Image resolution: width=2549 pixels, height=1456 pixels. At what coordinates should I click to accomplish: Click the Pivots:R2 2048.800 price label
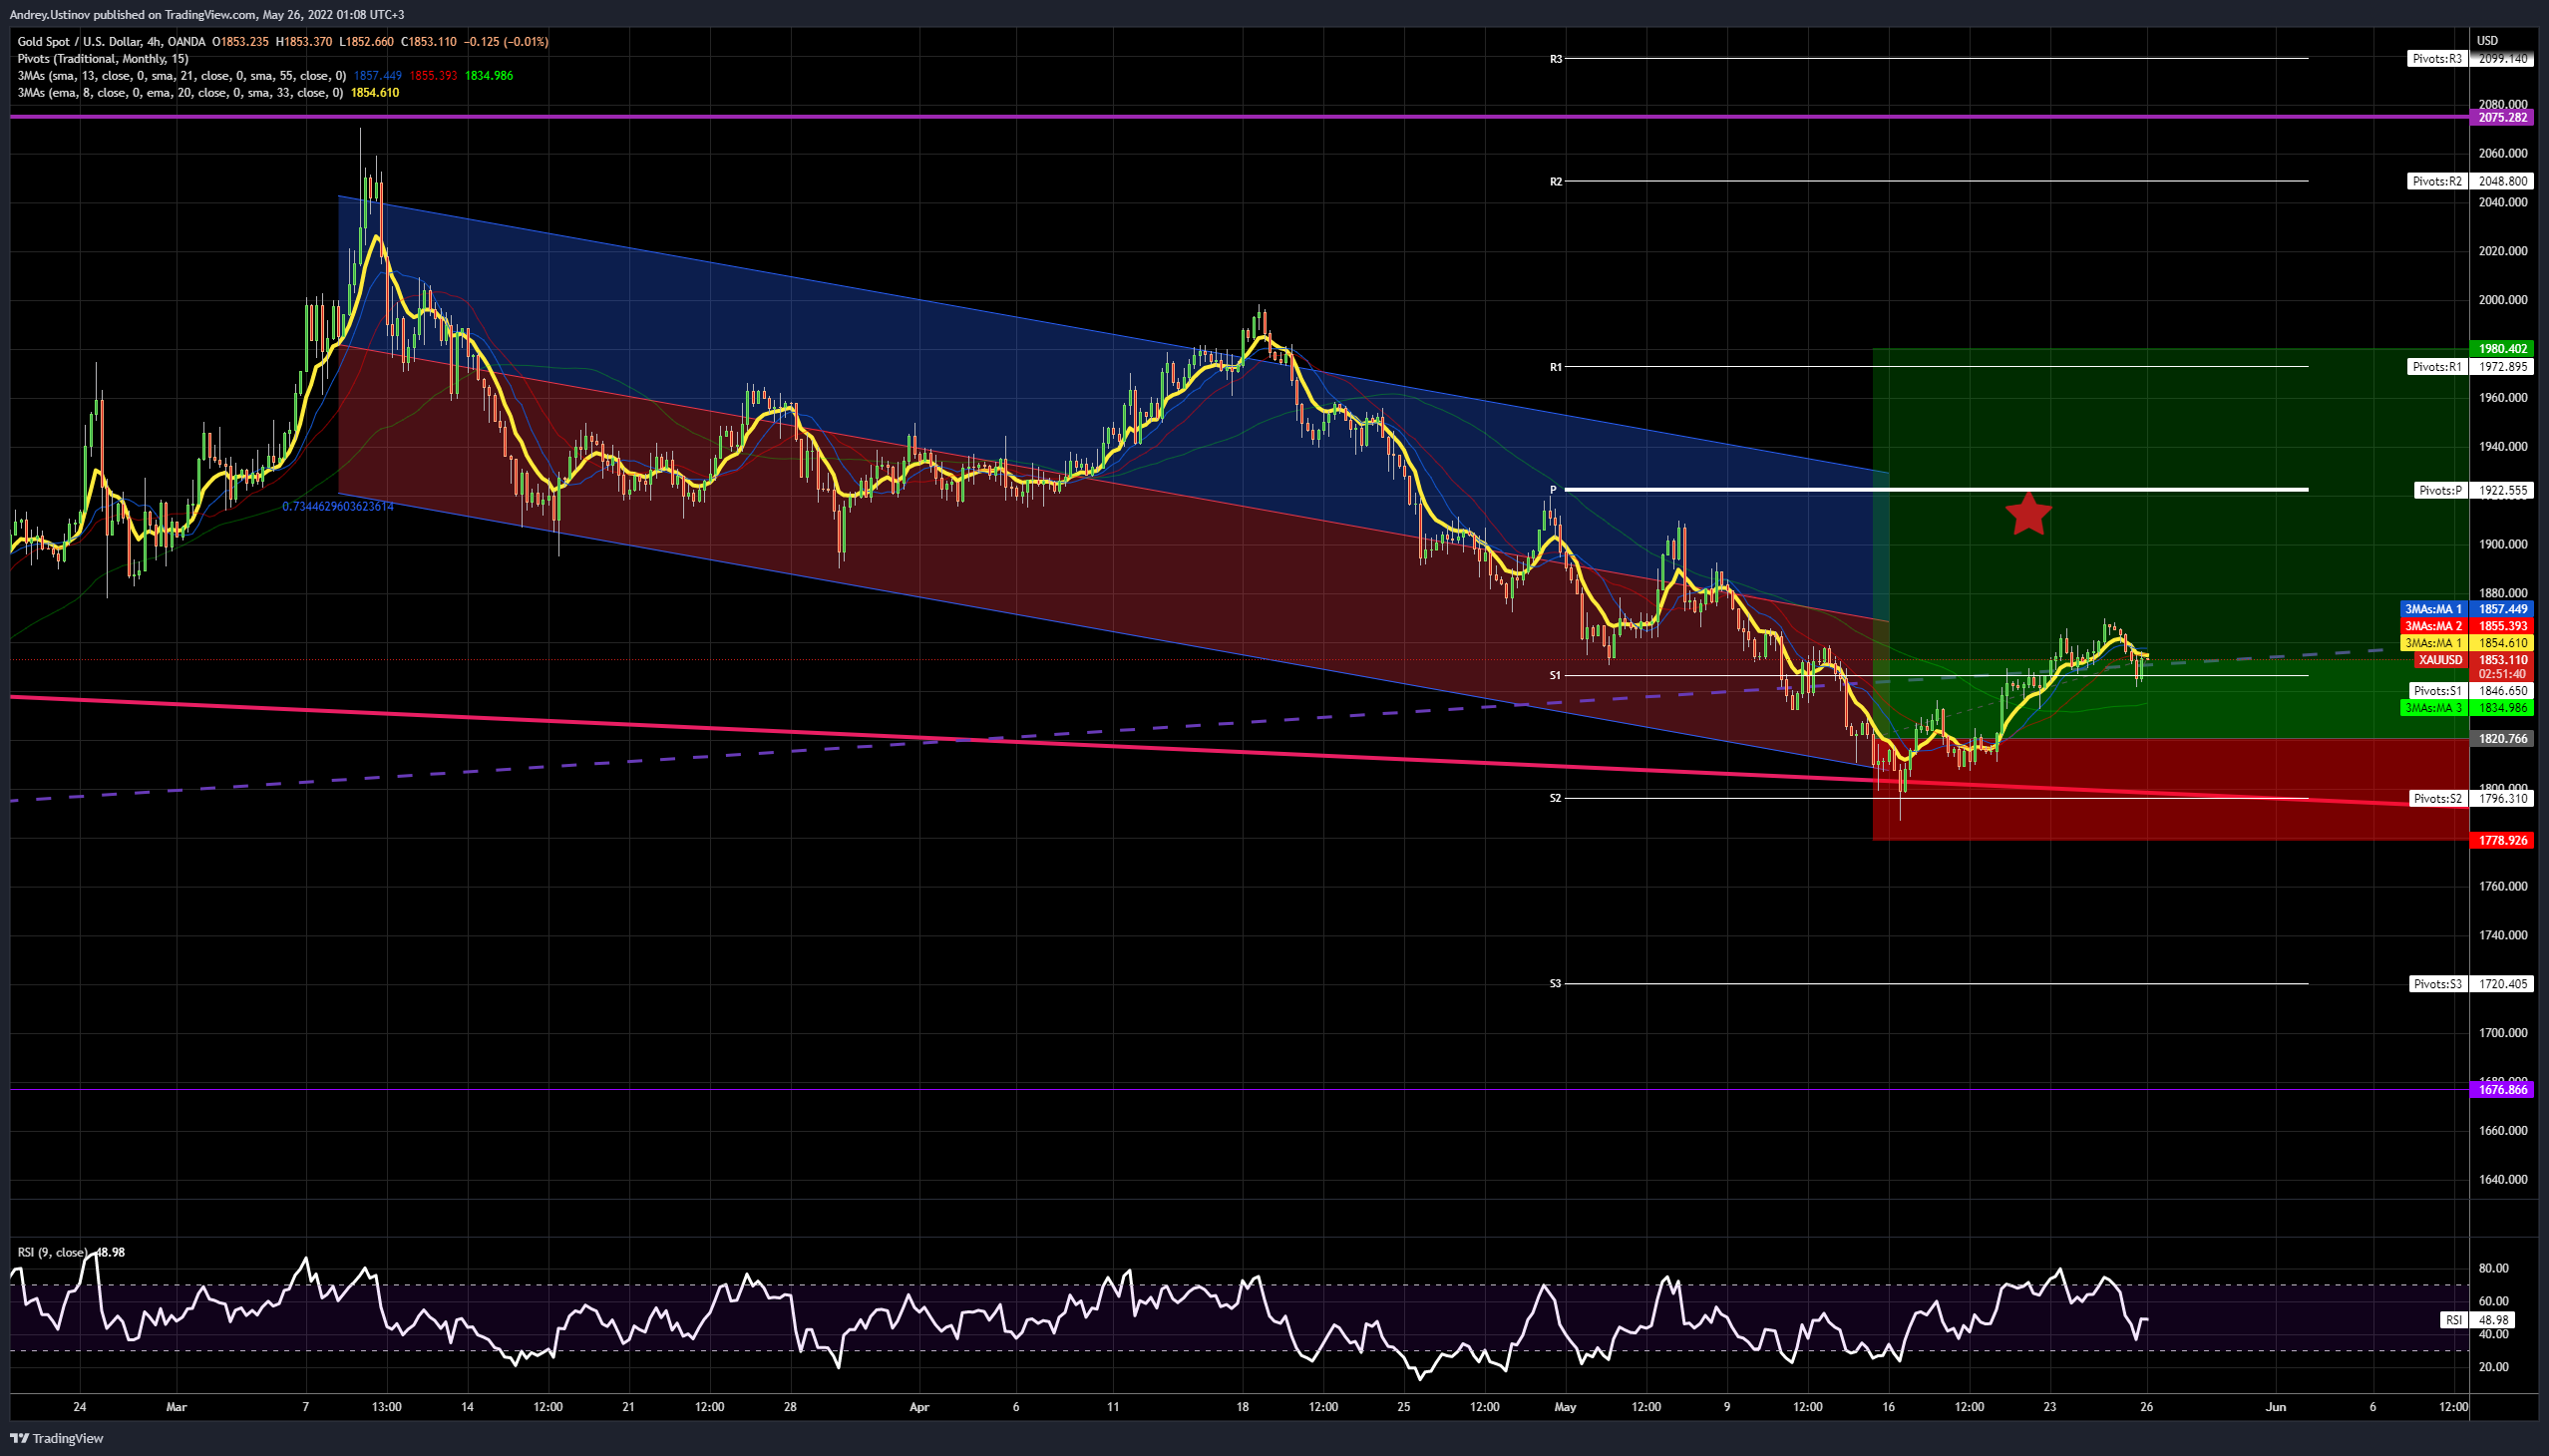click(x=2470, y=182)
